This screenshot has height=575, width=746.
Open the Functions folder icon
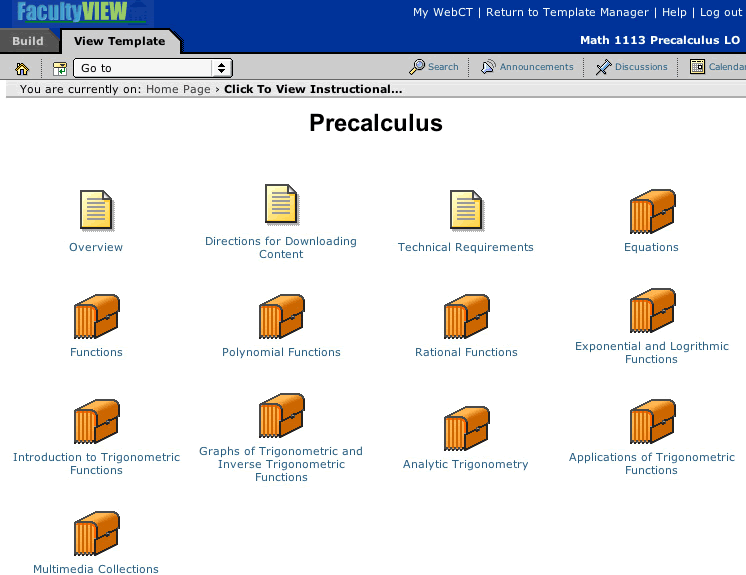click(x=97, y=316)
